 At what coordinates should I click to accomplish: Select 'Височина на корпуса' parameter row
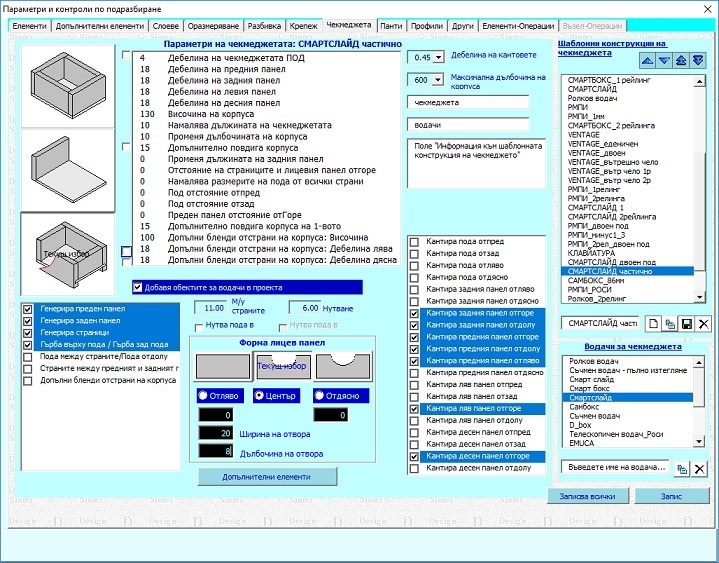[x=266, y=114]
